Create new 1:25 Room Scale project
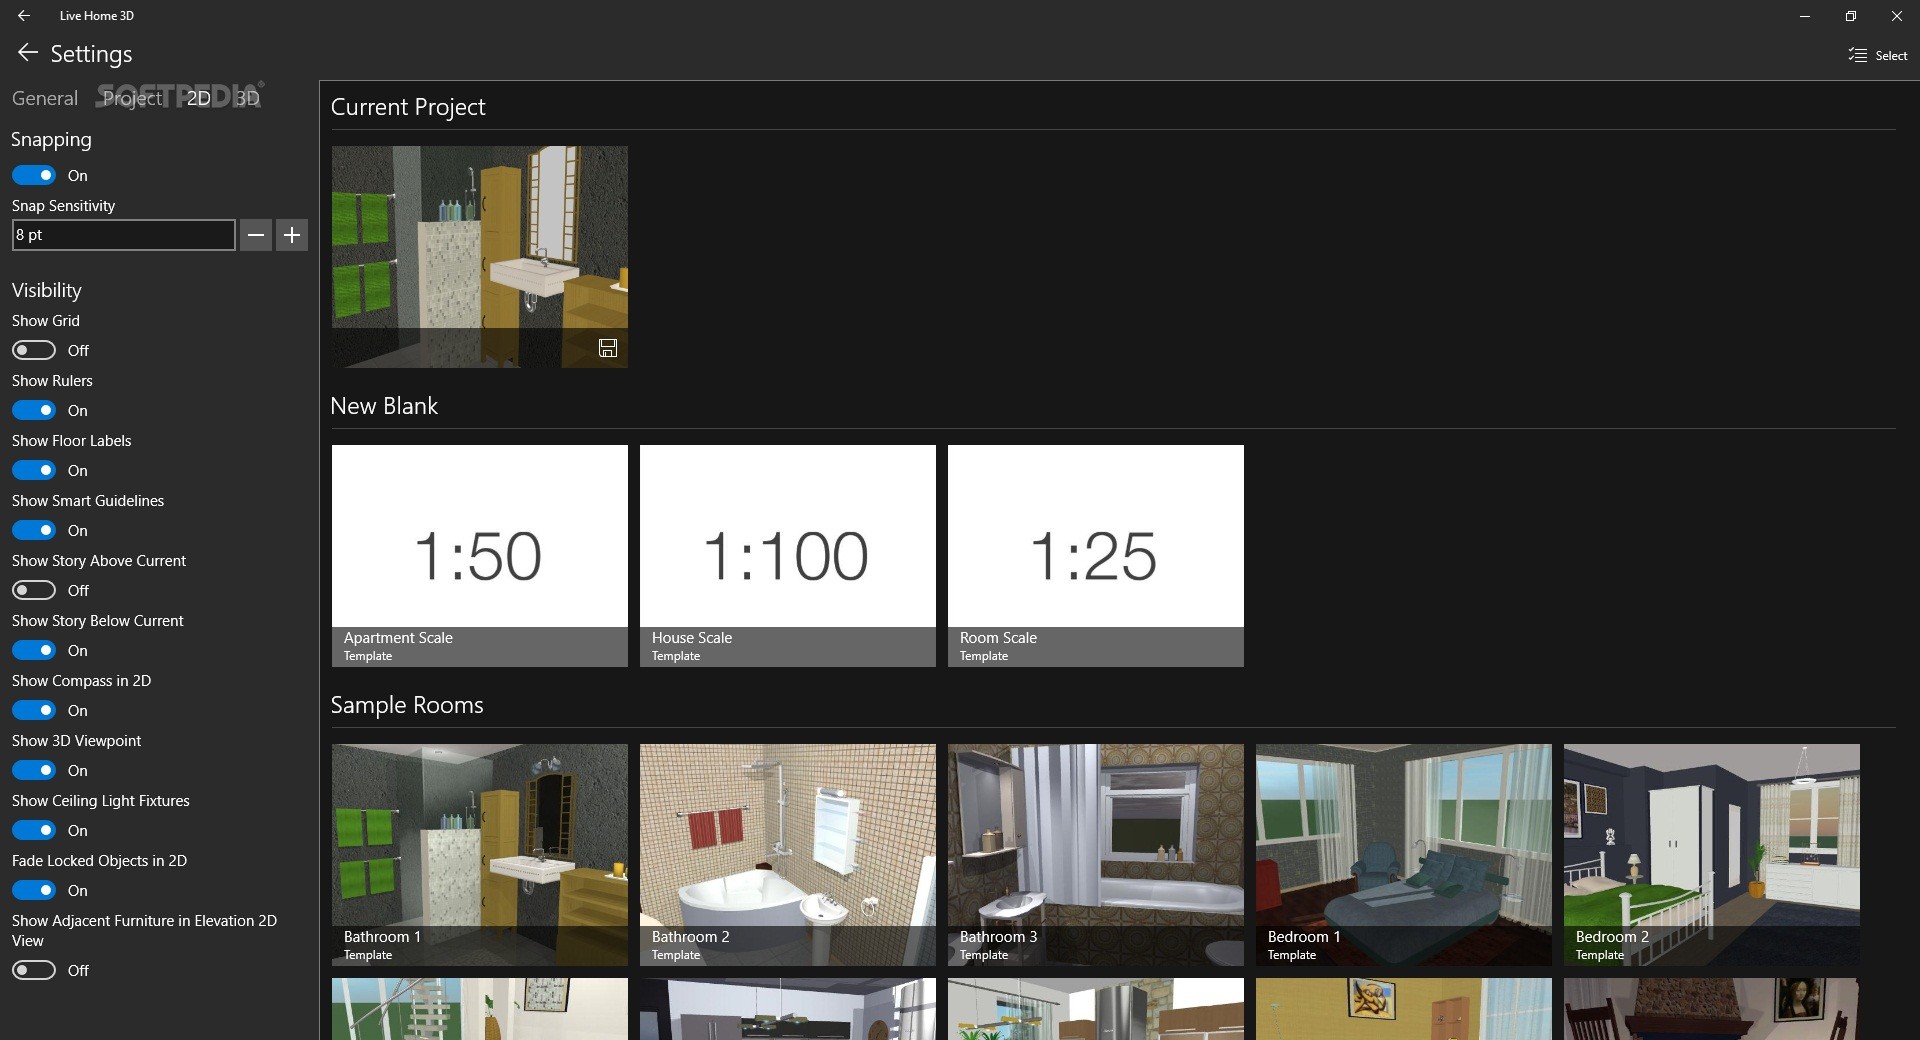Screen dimensions: 1920x1040 (x=1096, y=556)
